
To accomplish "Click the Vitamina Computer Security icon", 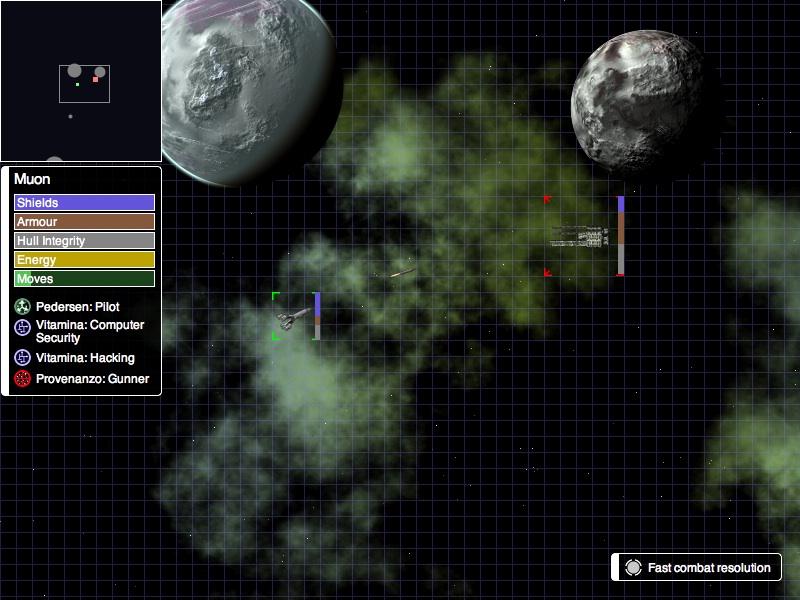I will click(x=23, y=326).
